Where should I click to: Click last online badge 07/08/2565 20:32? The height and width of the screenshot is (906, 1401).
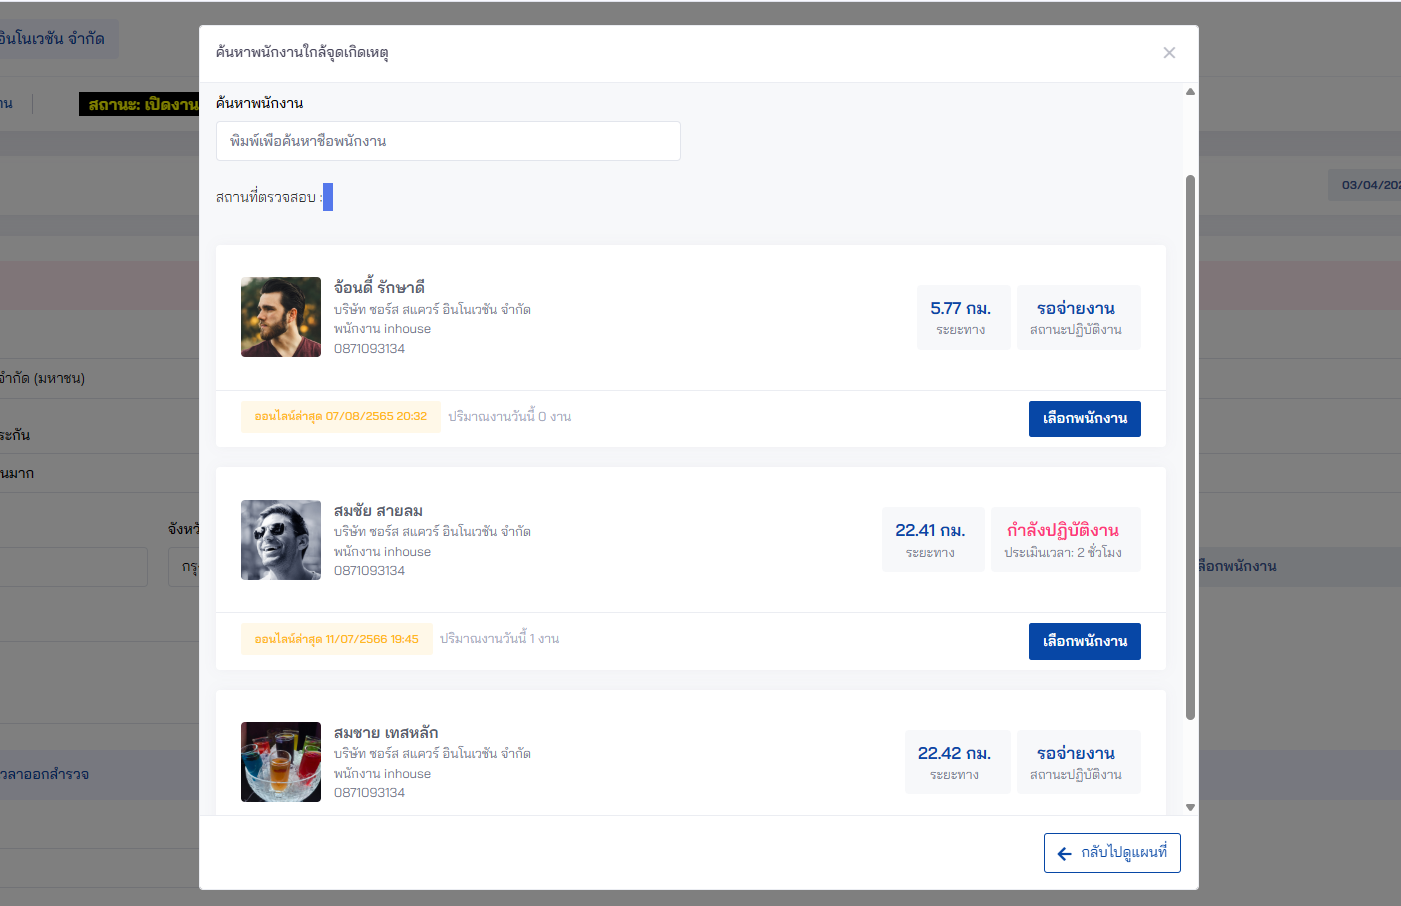pyautogui.click(x=340, y=417)
